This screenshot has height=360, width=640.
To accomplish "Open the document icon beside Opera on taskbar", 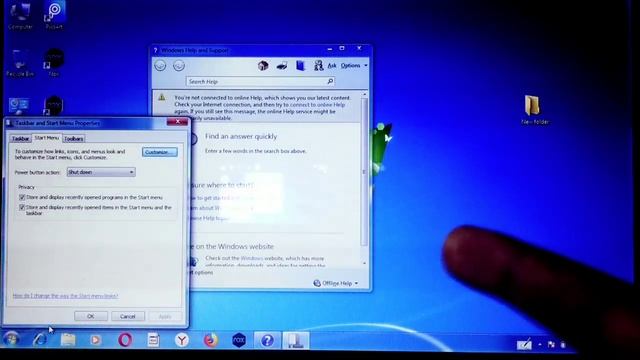I will tap(153, 340).
